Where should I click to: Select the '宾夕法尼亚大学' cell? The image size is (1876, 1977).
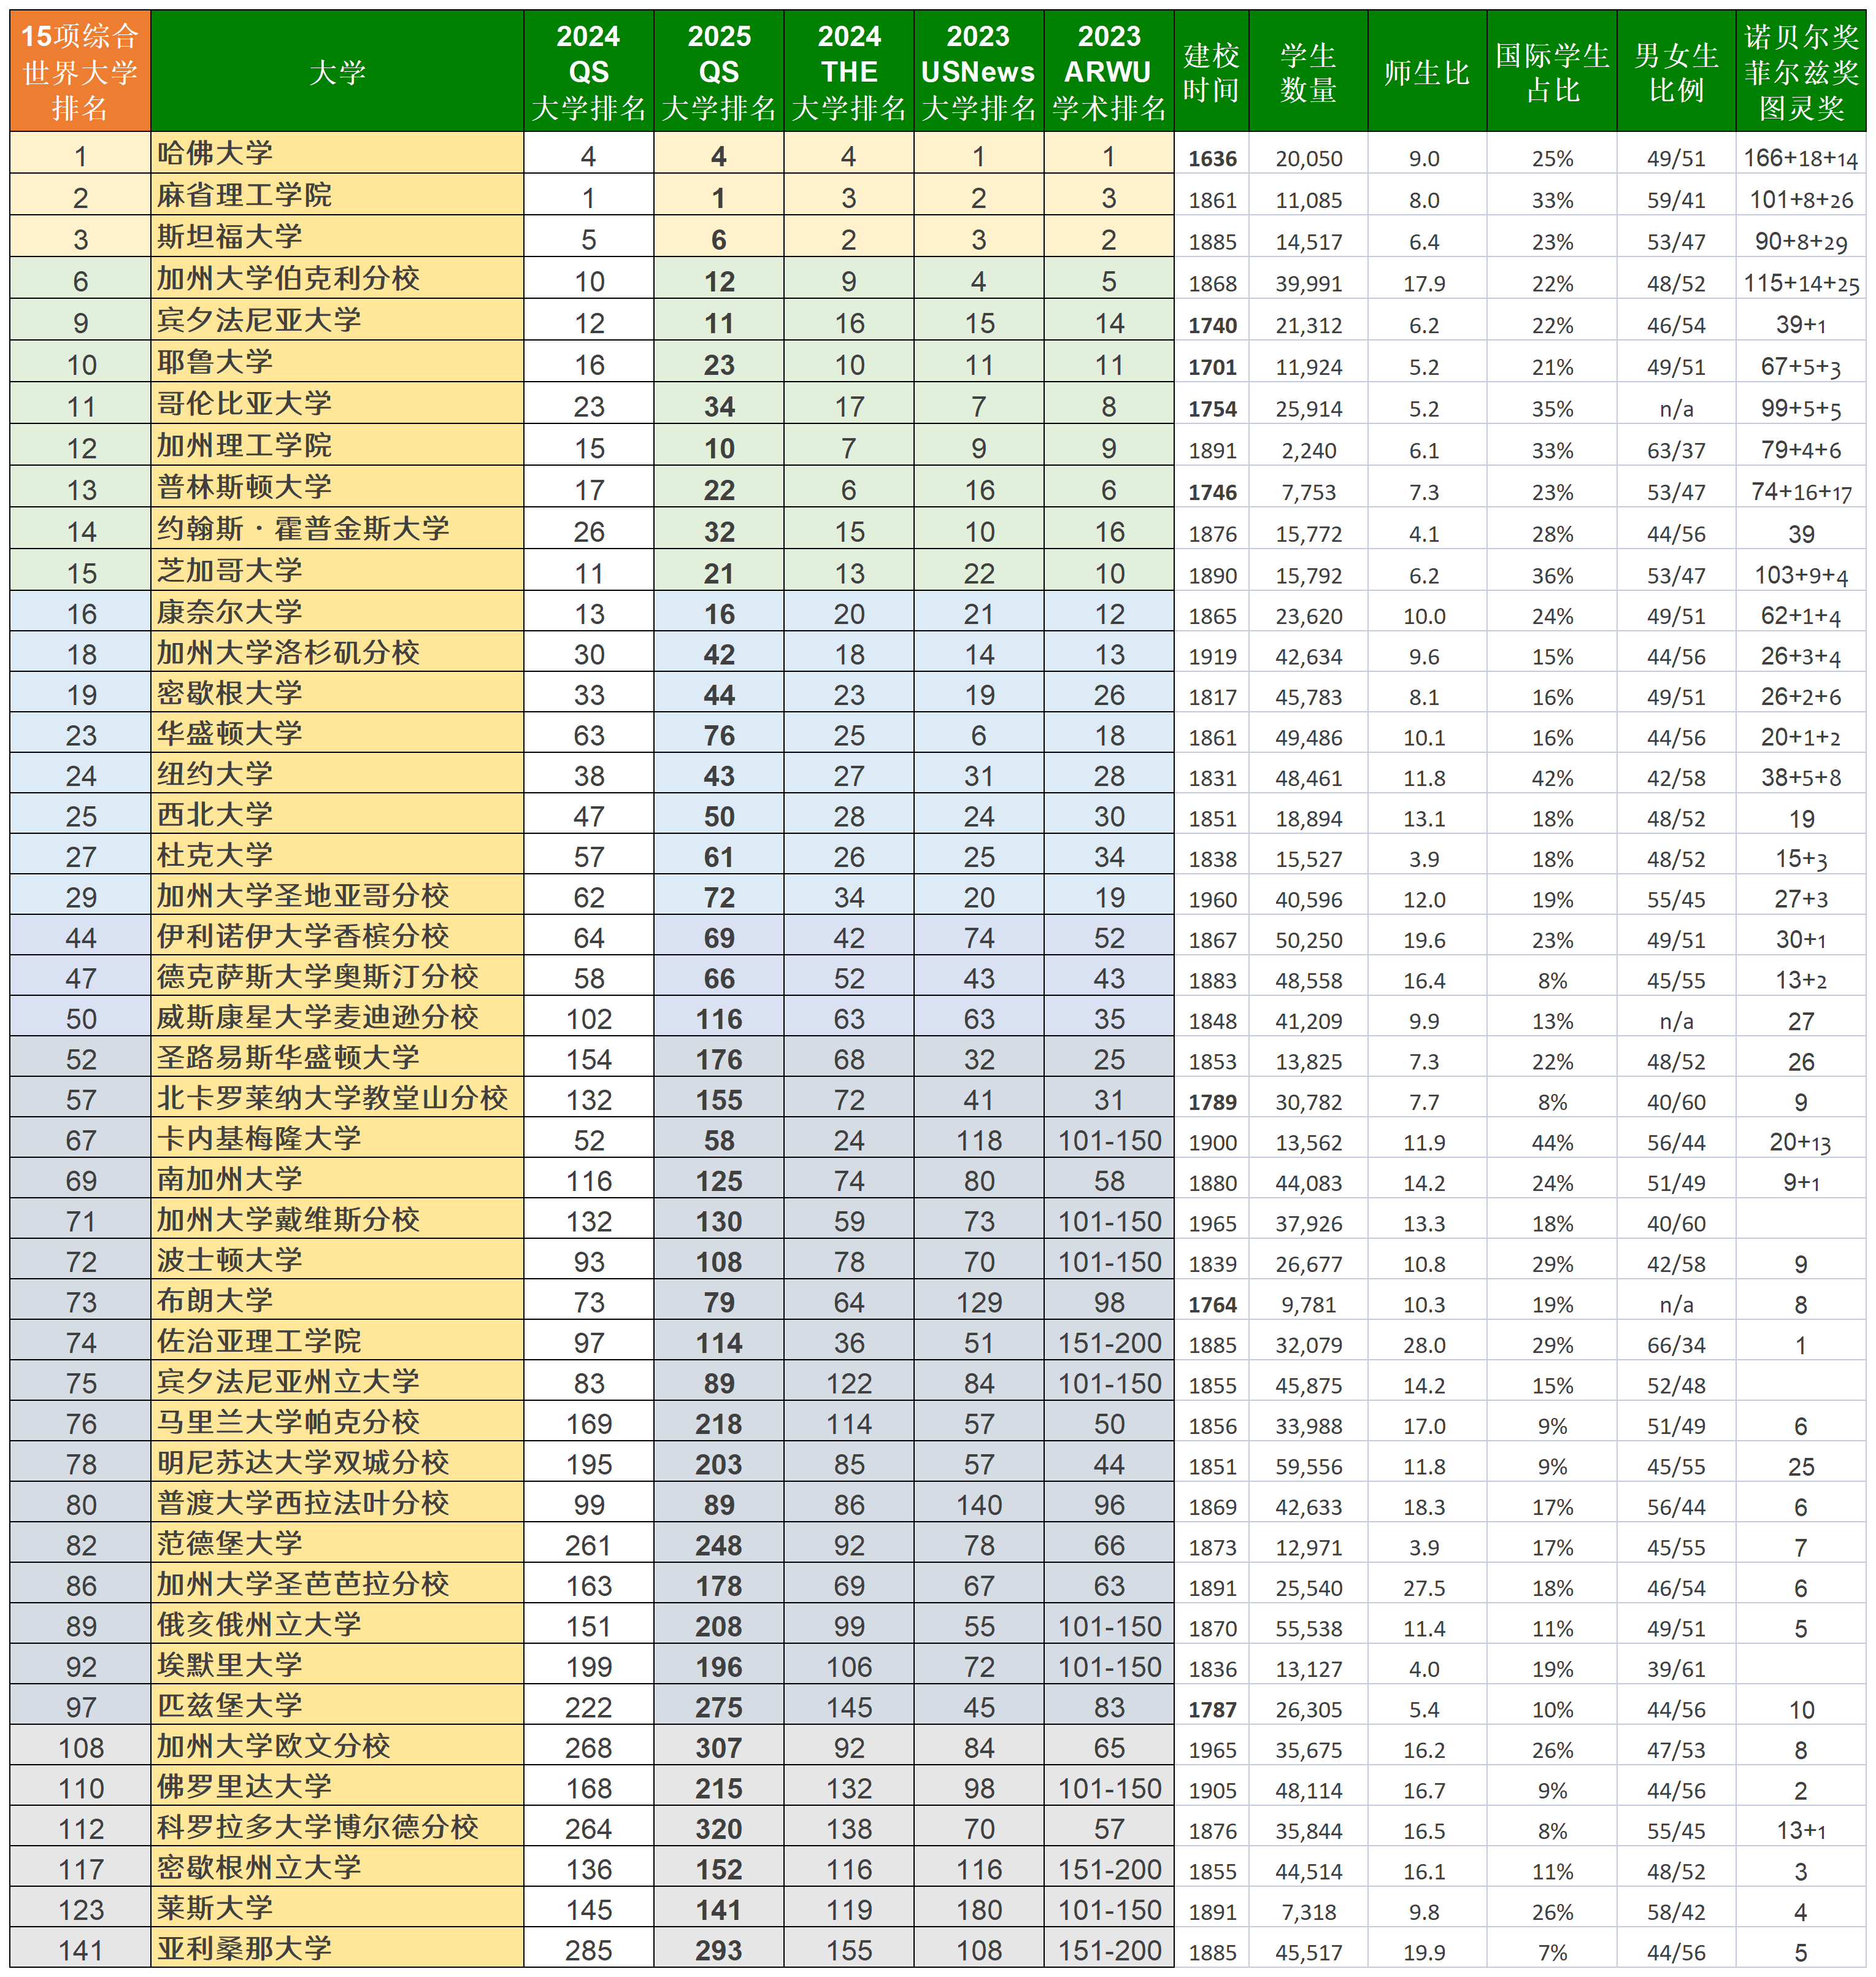coord(337,320)
